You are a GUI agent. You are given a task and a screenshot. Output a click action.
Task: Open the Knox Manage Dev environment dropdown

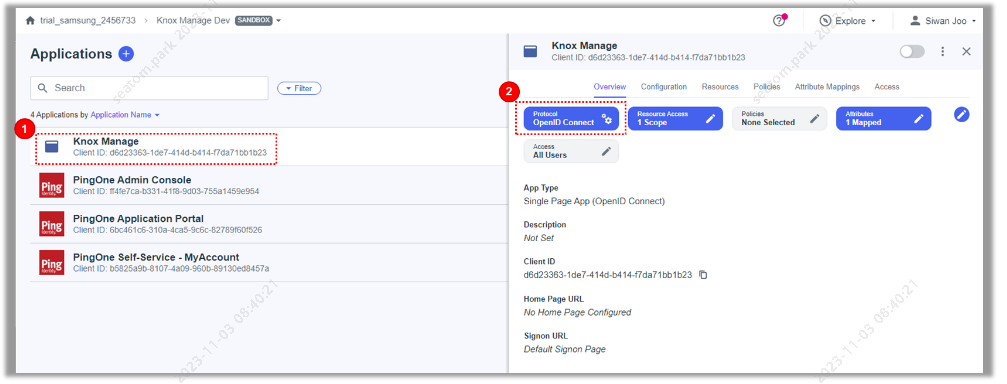point(279,21)
